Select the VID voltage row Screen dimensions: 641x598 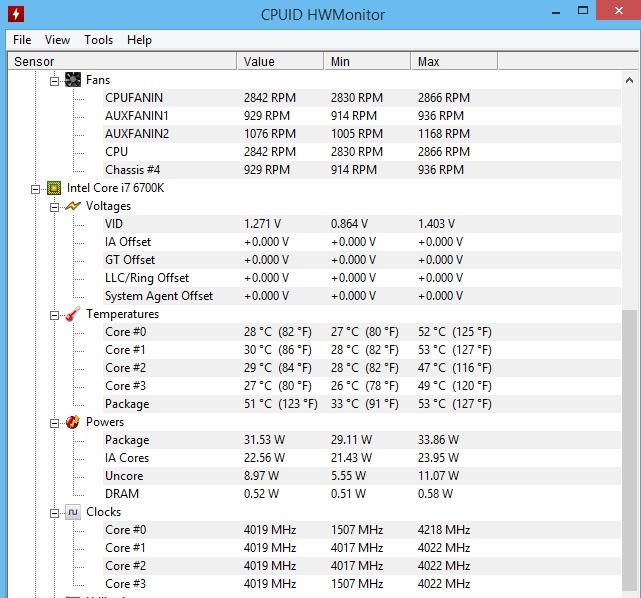tap(362, 224)
